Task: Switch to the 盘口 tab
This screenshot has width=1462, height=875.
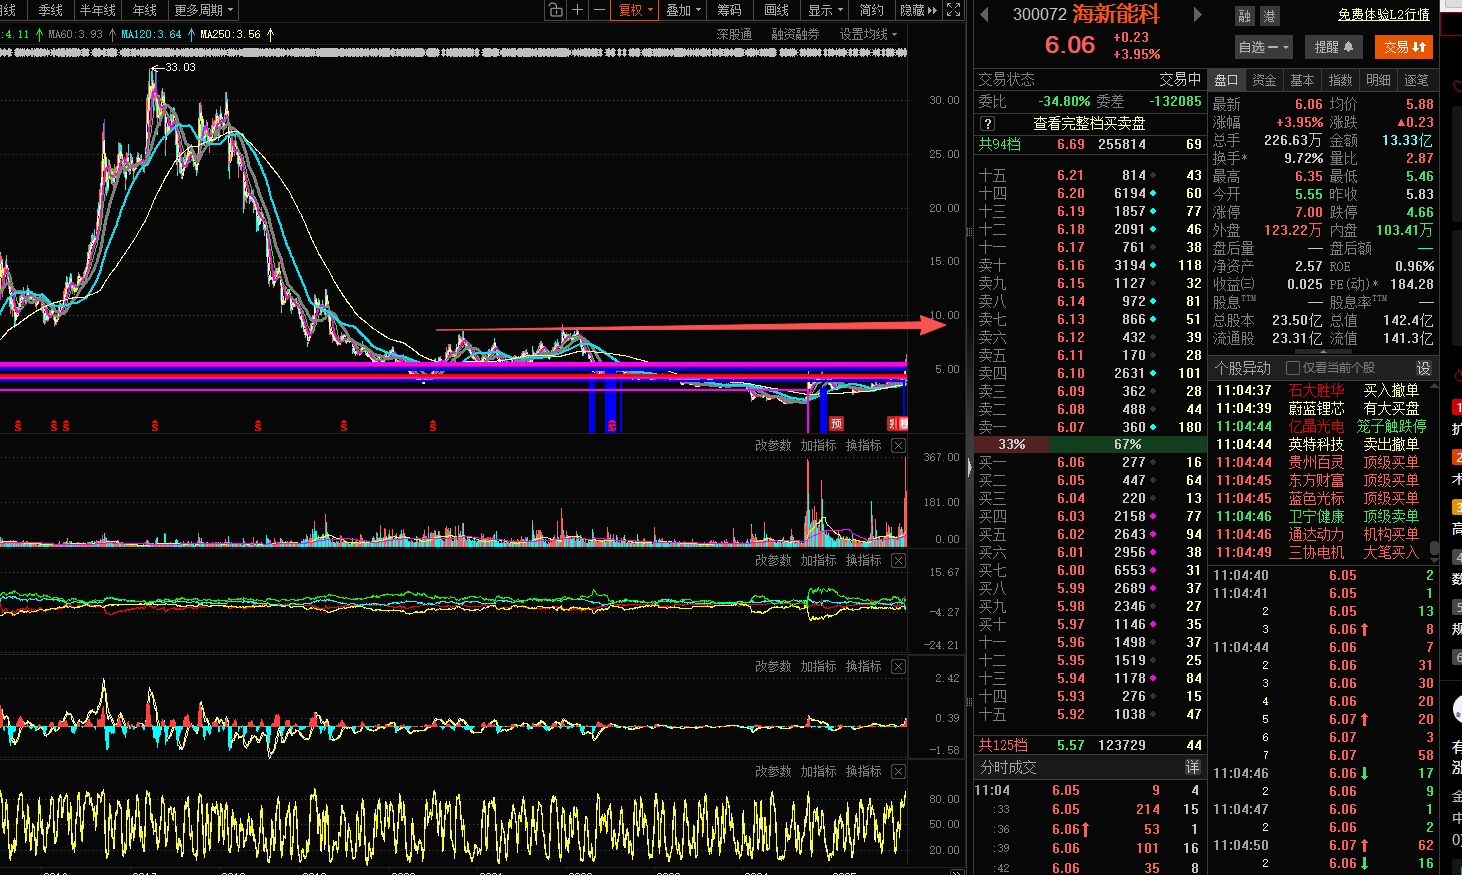Action: [x=1226, y=80]
